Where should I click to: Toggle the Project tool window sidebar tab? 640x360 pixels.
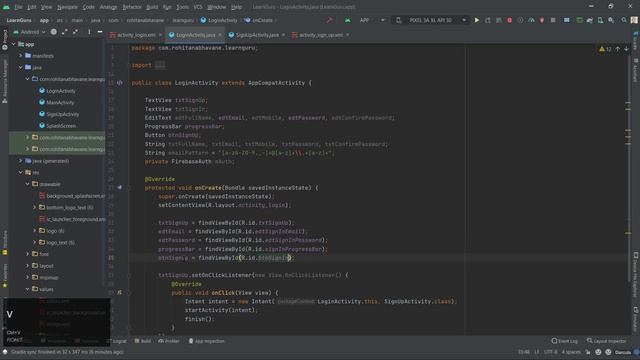click(x=4, y=40)
